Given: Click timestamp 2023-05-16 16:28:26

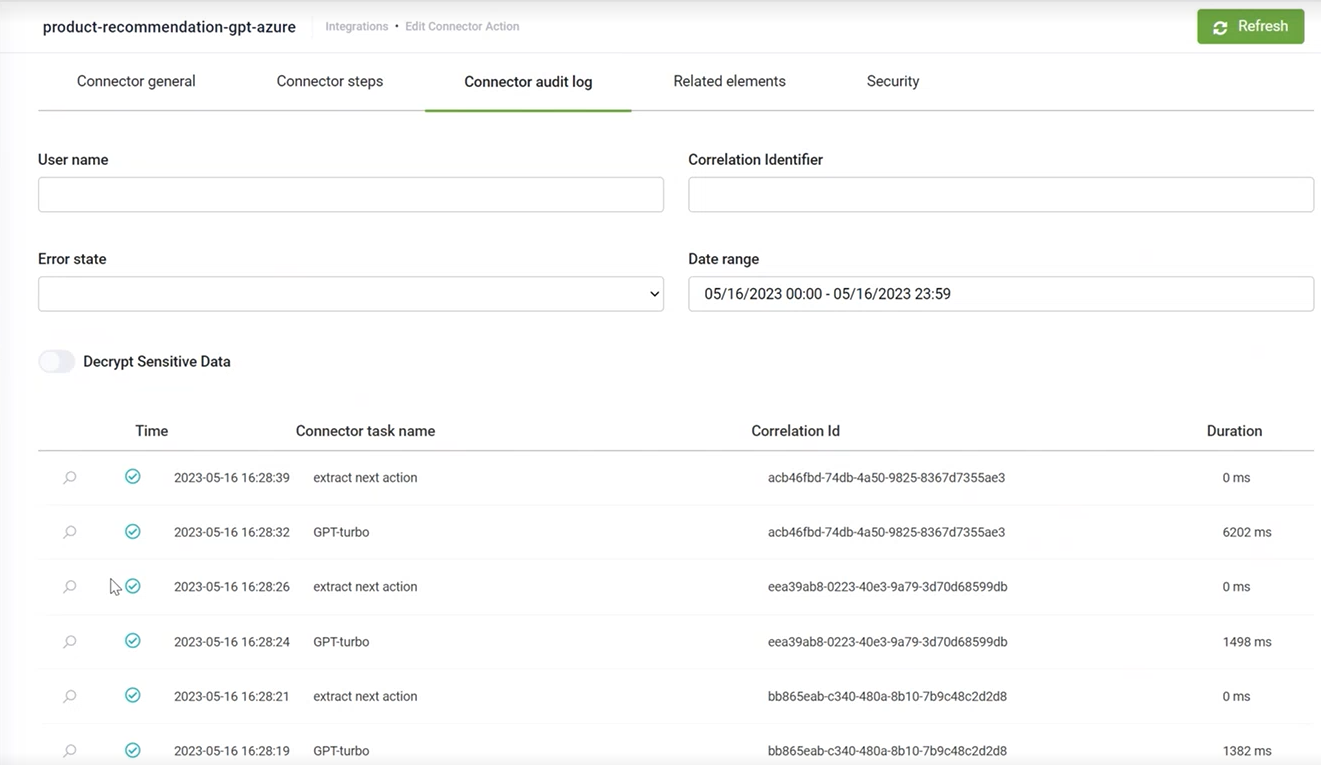Looking at the screenshot, I should 232,587.
